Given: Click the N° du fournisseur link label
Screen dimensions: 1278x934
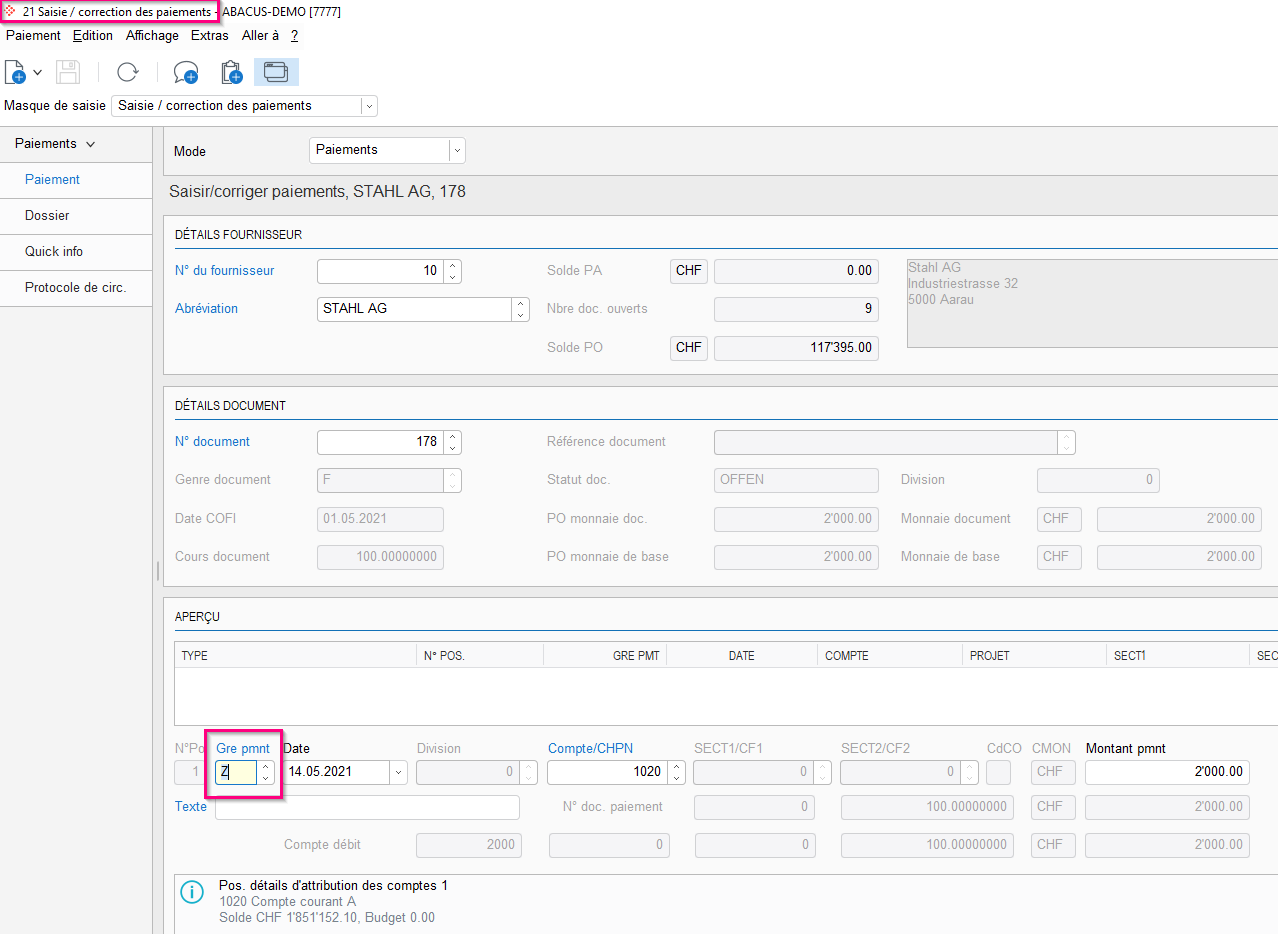Looking at the screenshot, I should click(x=224, y=270).
